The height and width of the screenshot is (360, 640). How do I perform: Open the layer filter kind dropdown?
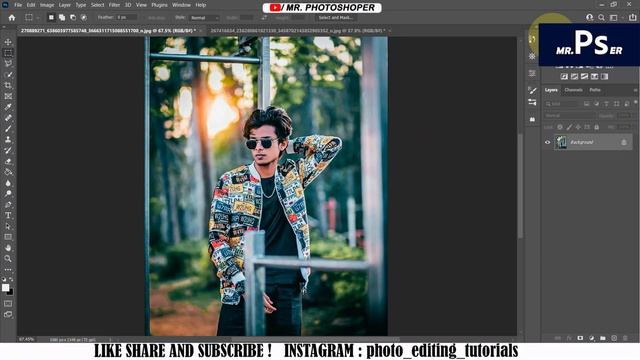562,104
